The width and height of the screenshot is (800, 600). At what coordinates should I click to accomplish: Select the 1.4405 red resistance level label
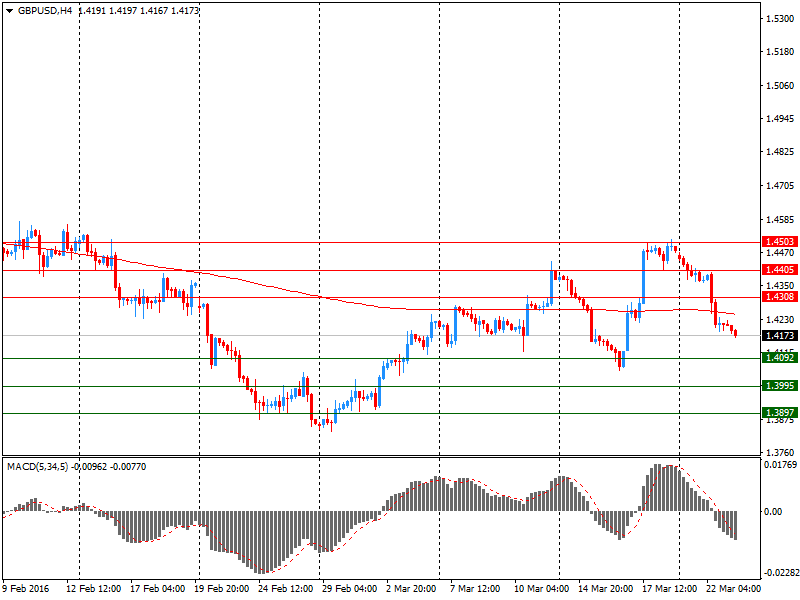click(x=780, y=270)
